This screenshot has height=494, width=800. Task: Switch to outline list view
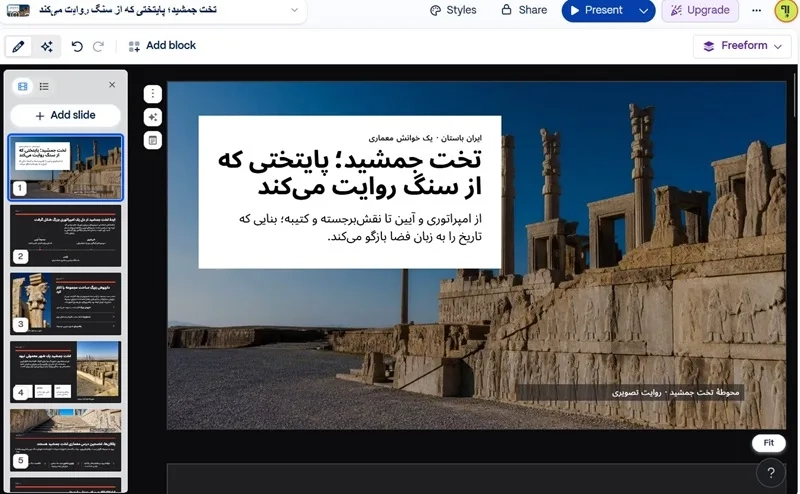[x=44, y=86]
